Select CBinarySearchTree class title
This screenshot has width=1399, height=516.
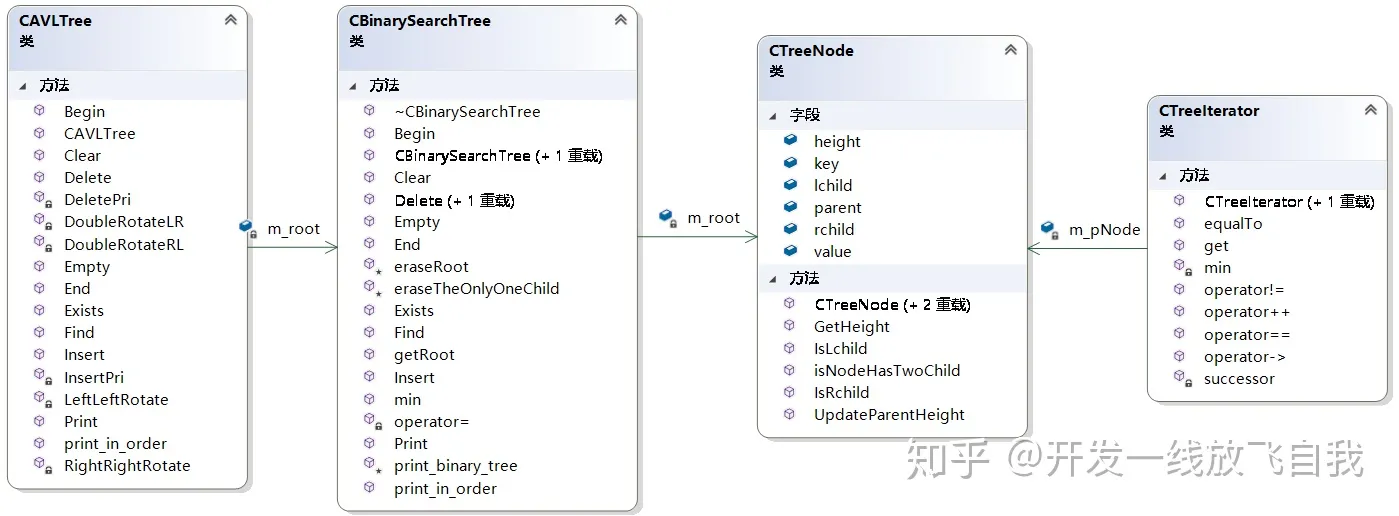pyautogui.click(x=420, y=20)
